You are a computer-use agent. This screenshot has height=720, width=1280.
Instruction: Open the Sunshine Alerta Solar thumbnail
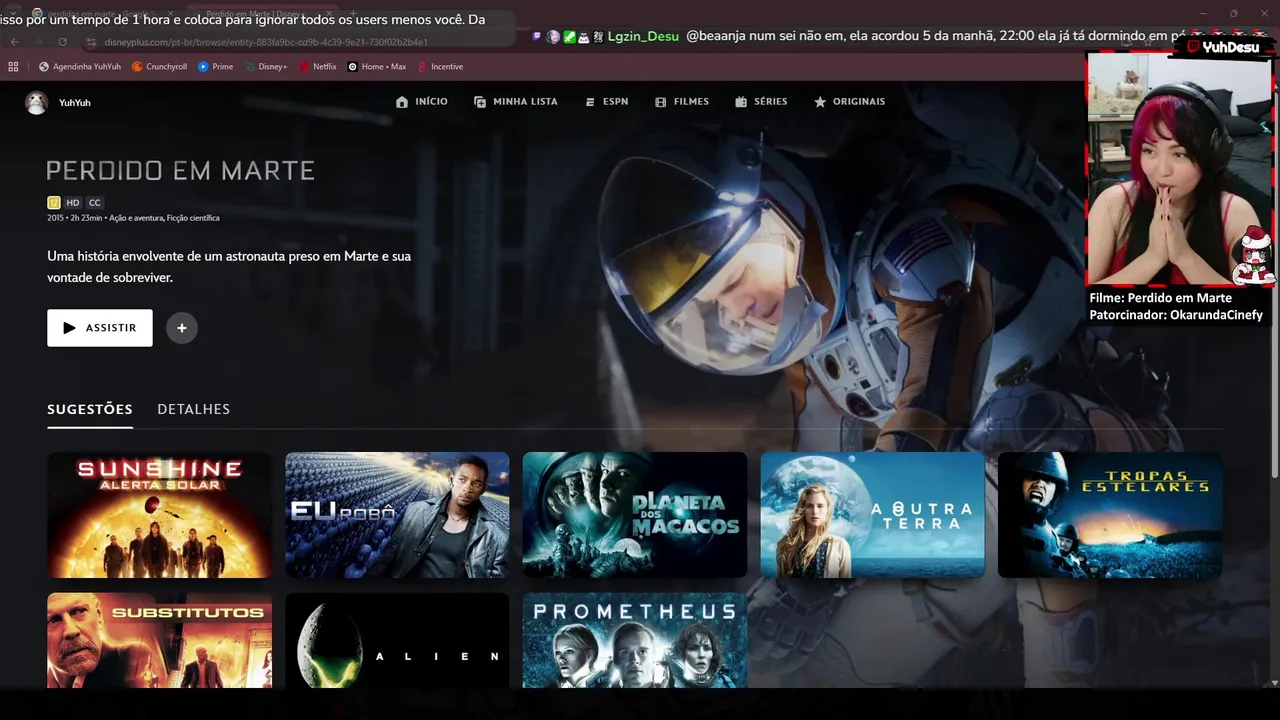159,515
